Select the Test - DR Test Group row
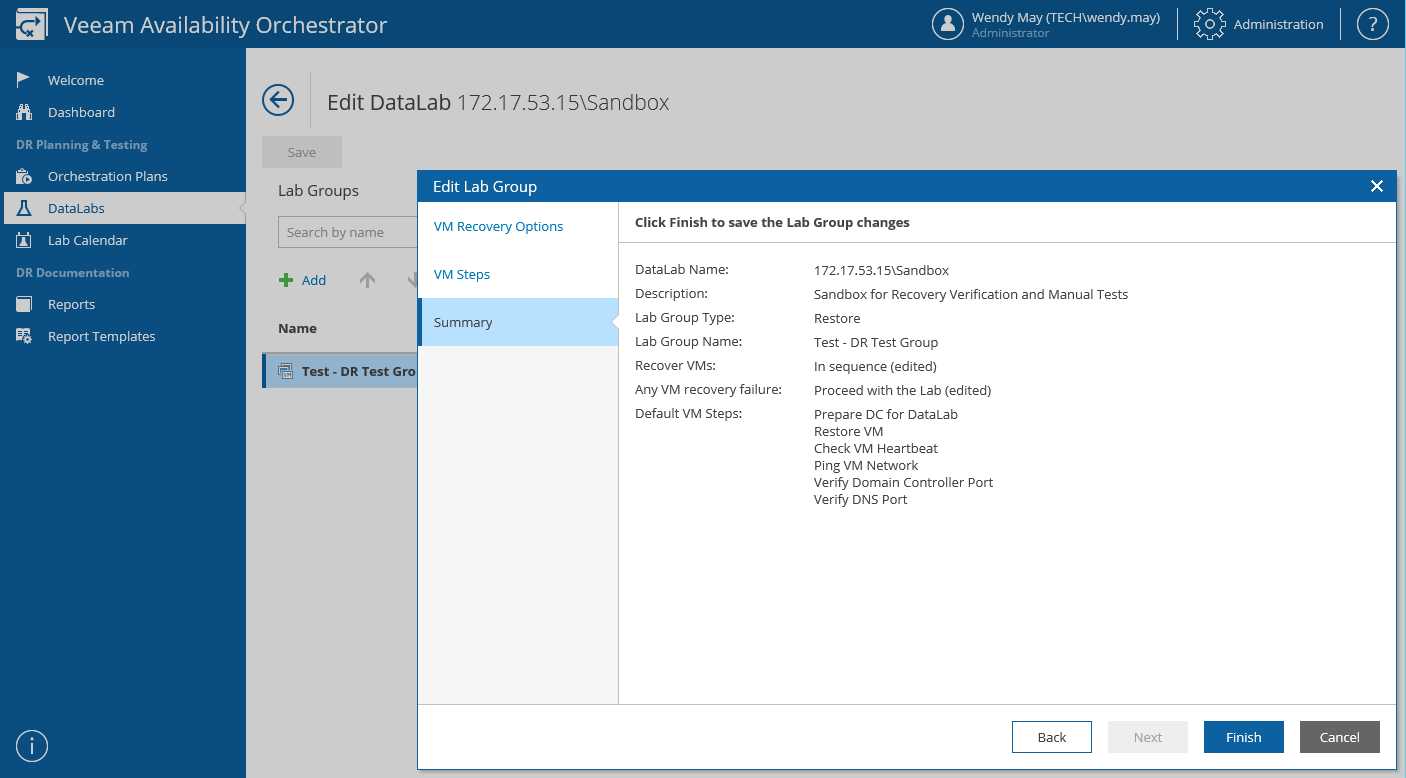 click(345, 371)
